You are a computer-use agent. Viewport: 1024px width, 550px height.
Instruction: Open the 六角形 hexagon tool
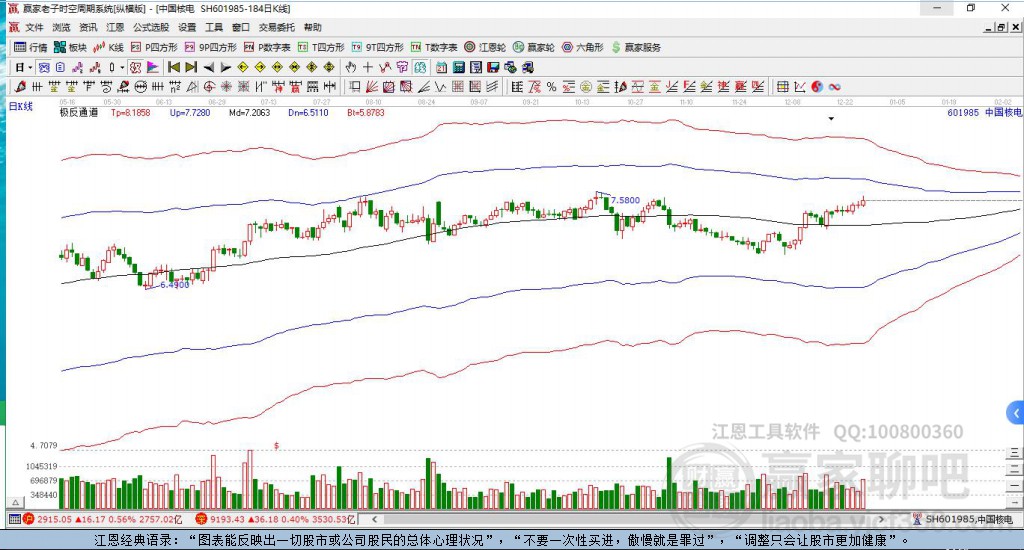point(583,47)
